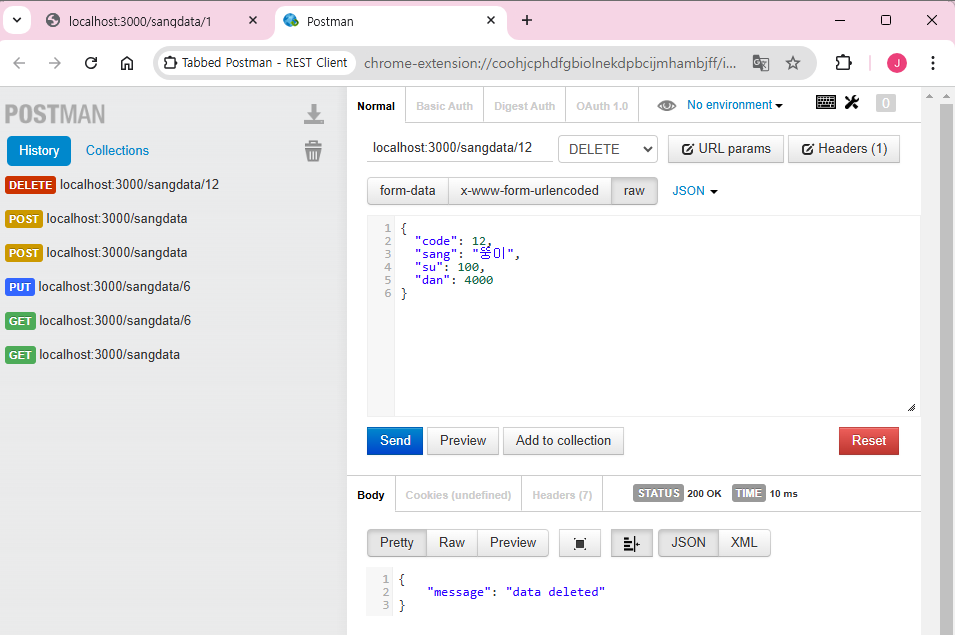The image size is (955, 635).
Task: Select x-www-form-urlencoded body type
Action: click(x=529, y=191)
